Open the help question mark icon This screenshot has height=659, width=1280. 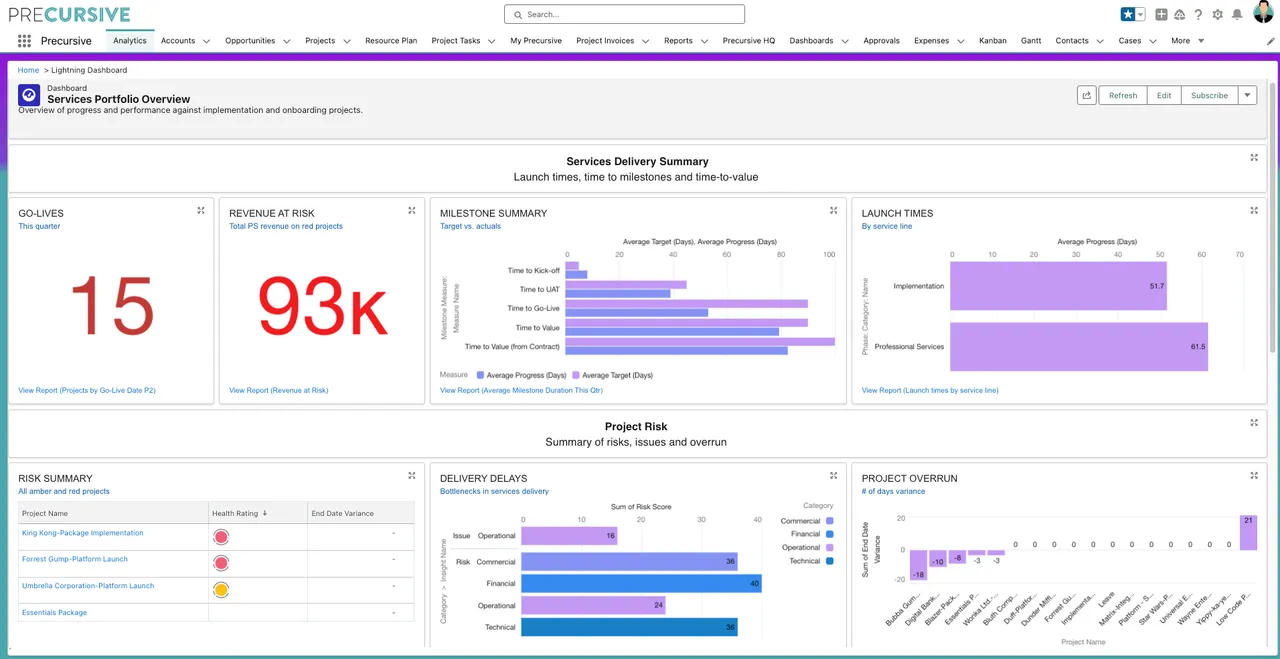(x=1198, y=15)
